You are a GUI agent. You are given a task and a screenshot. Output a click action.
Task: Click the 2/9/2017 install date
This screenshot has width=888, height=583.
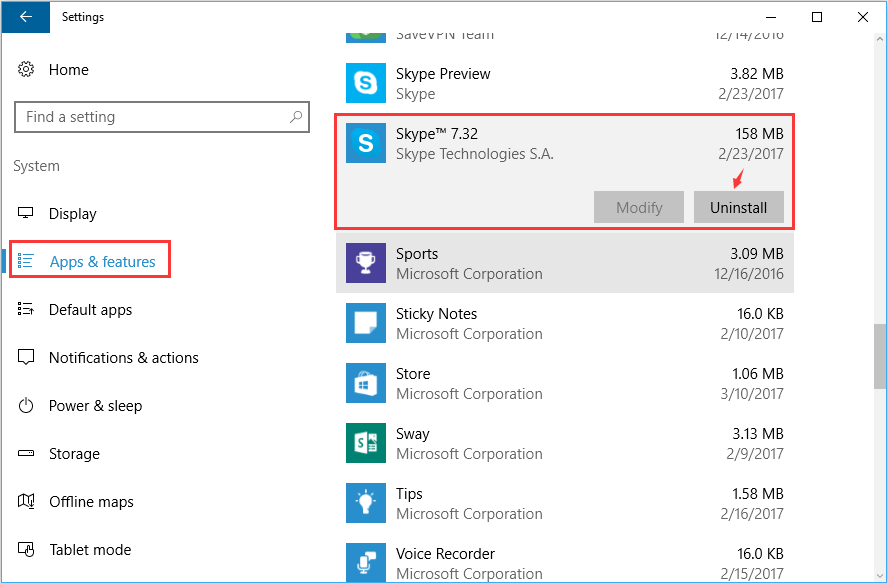coord(755,454)
